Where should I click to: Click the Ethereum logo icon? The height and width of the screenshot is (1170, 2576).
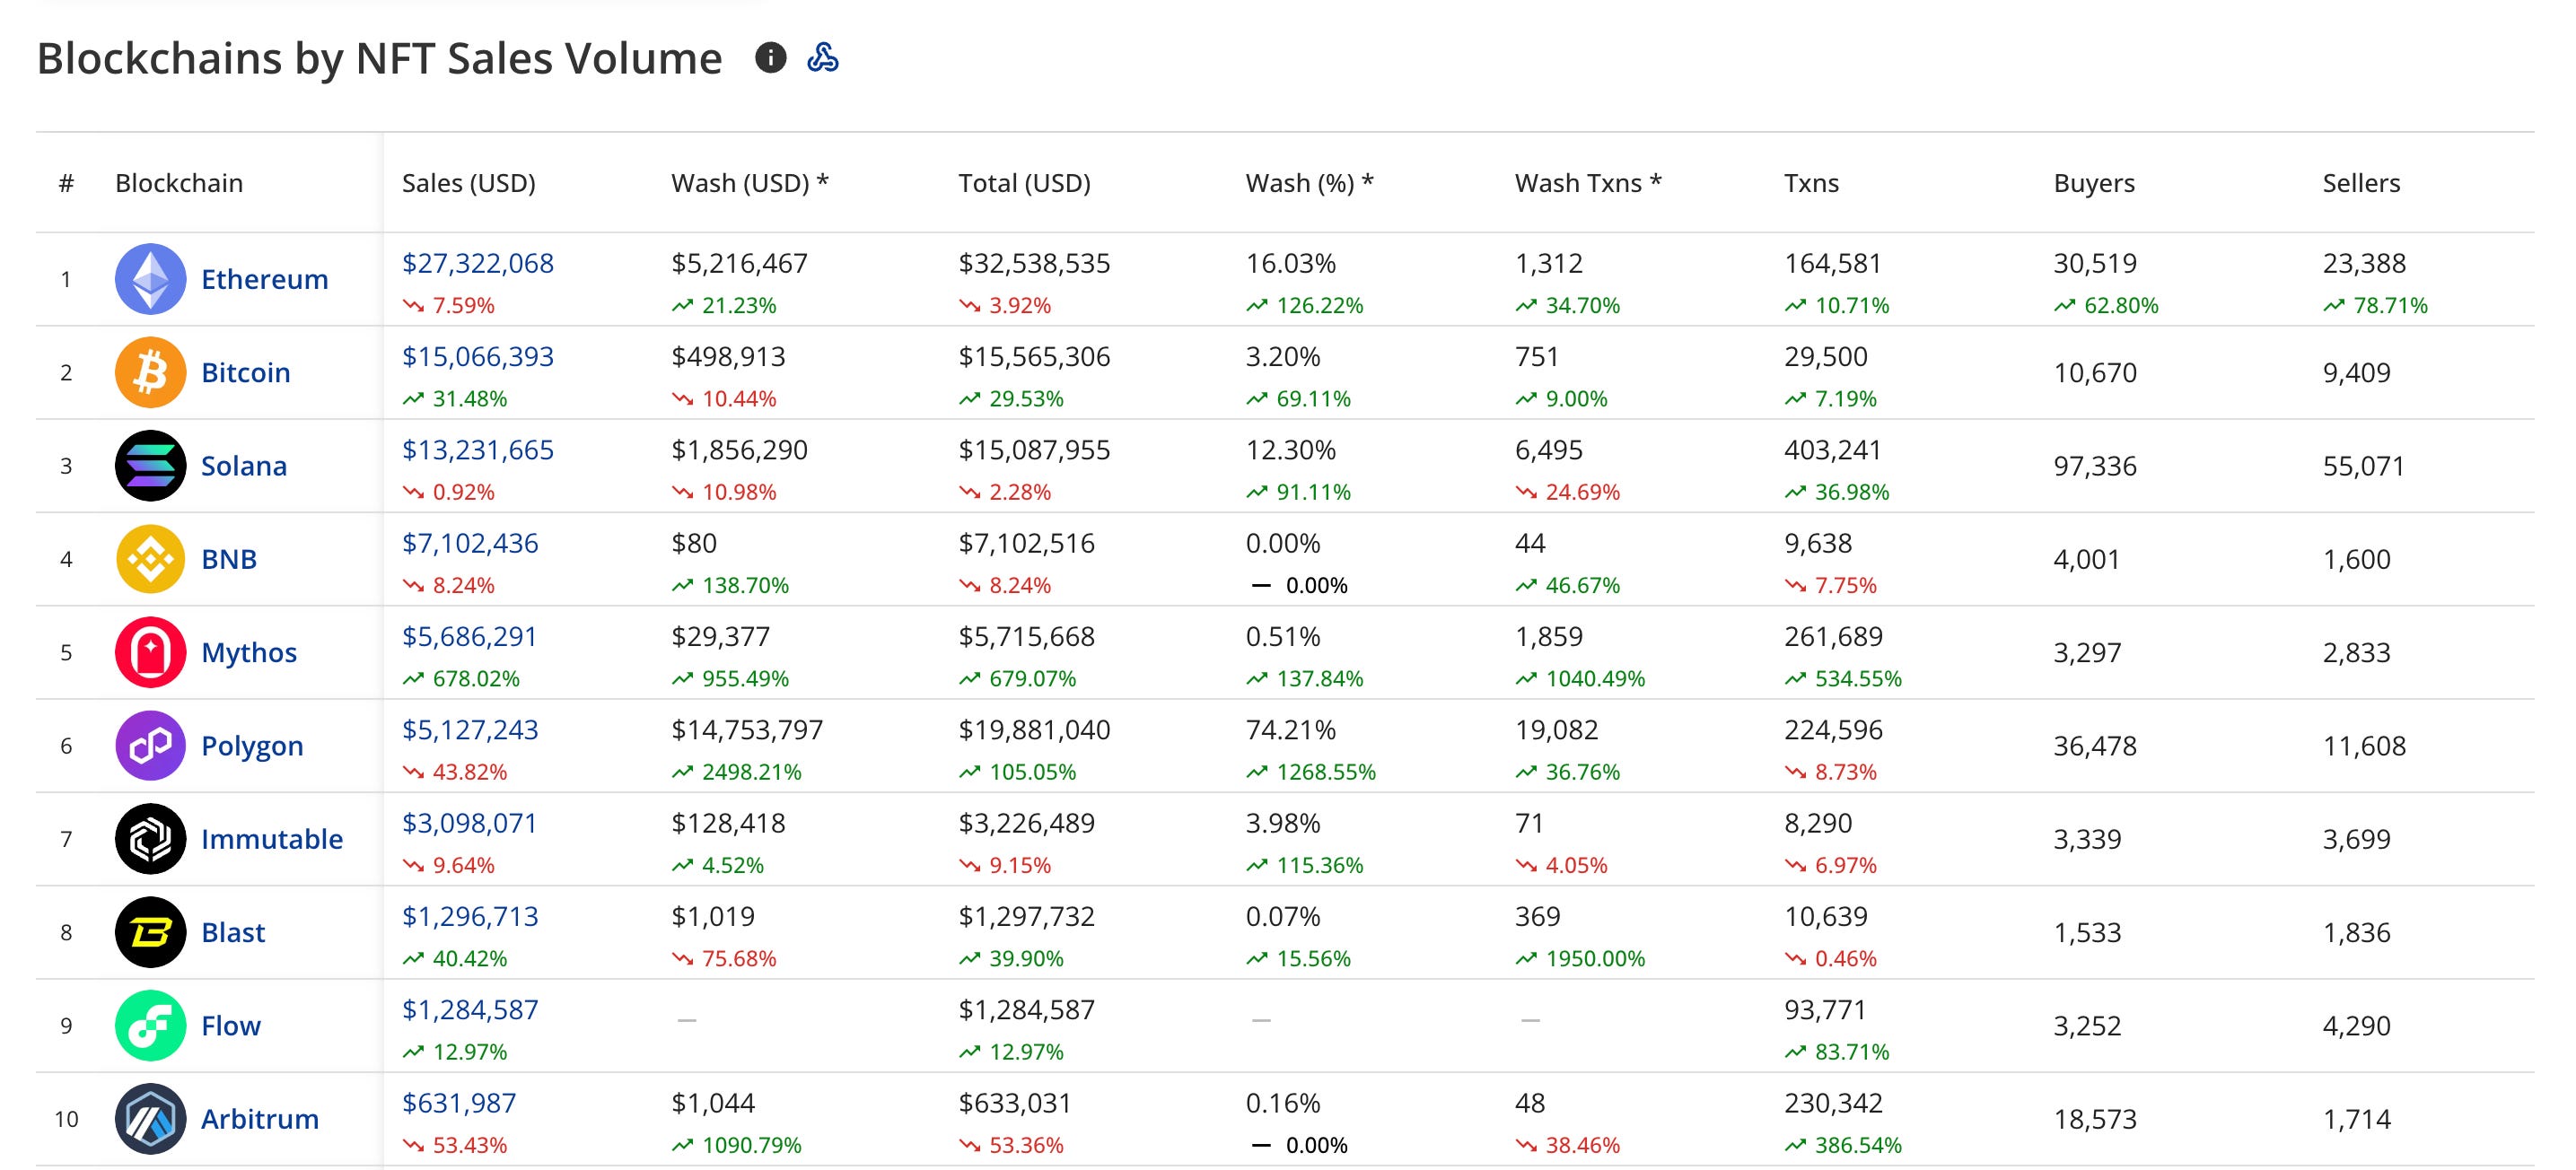(x=150, y=279)
